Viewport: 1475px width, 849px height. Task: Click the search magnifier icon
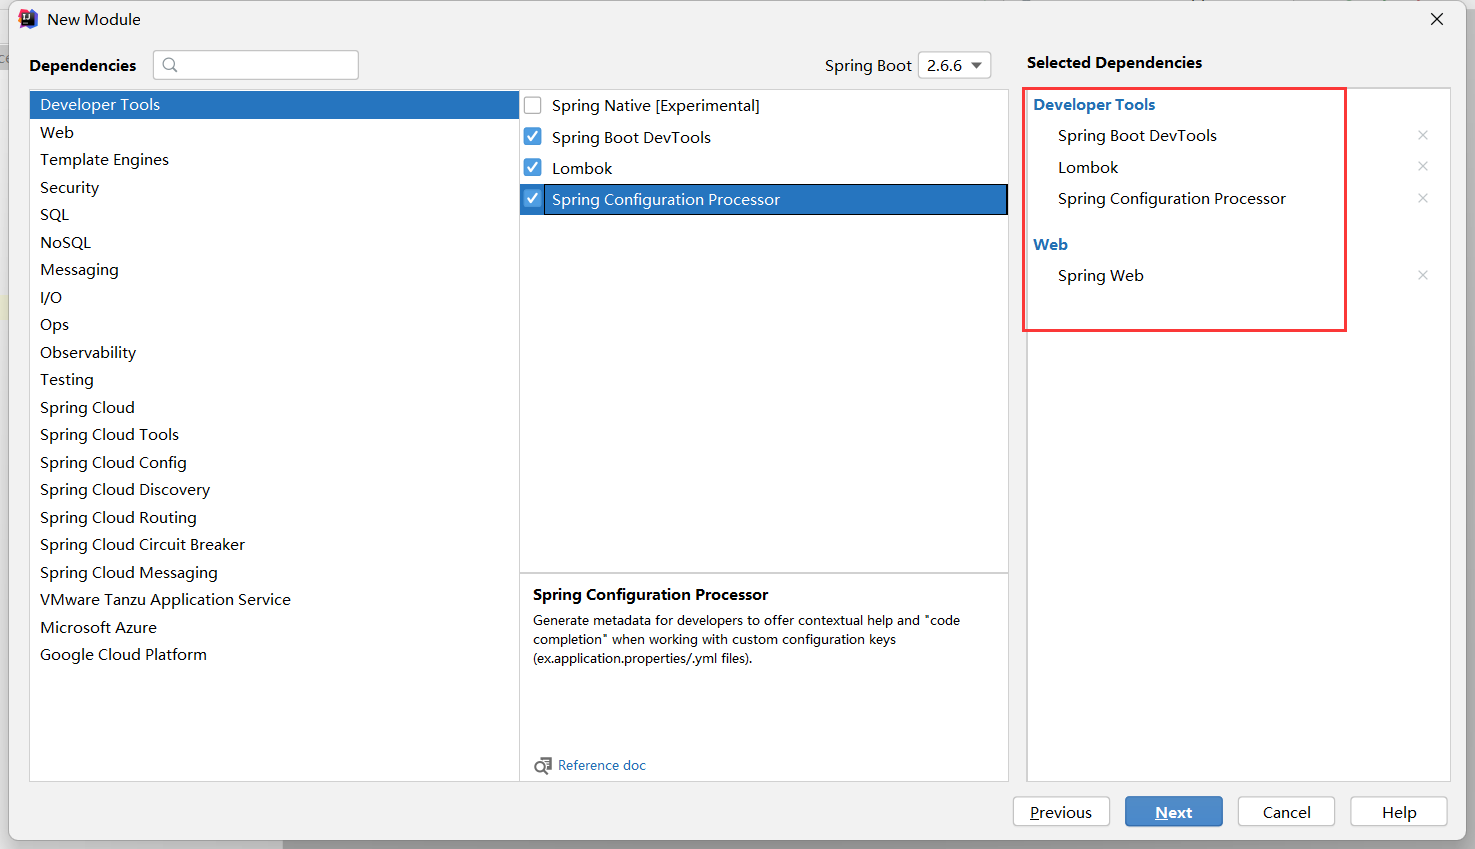coord(170,65)
